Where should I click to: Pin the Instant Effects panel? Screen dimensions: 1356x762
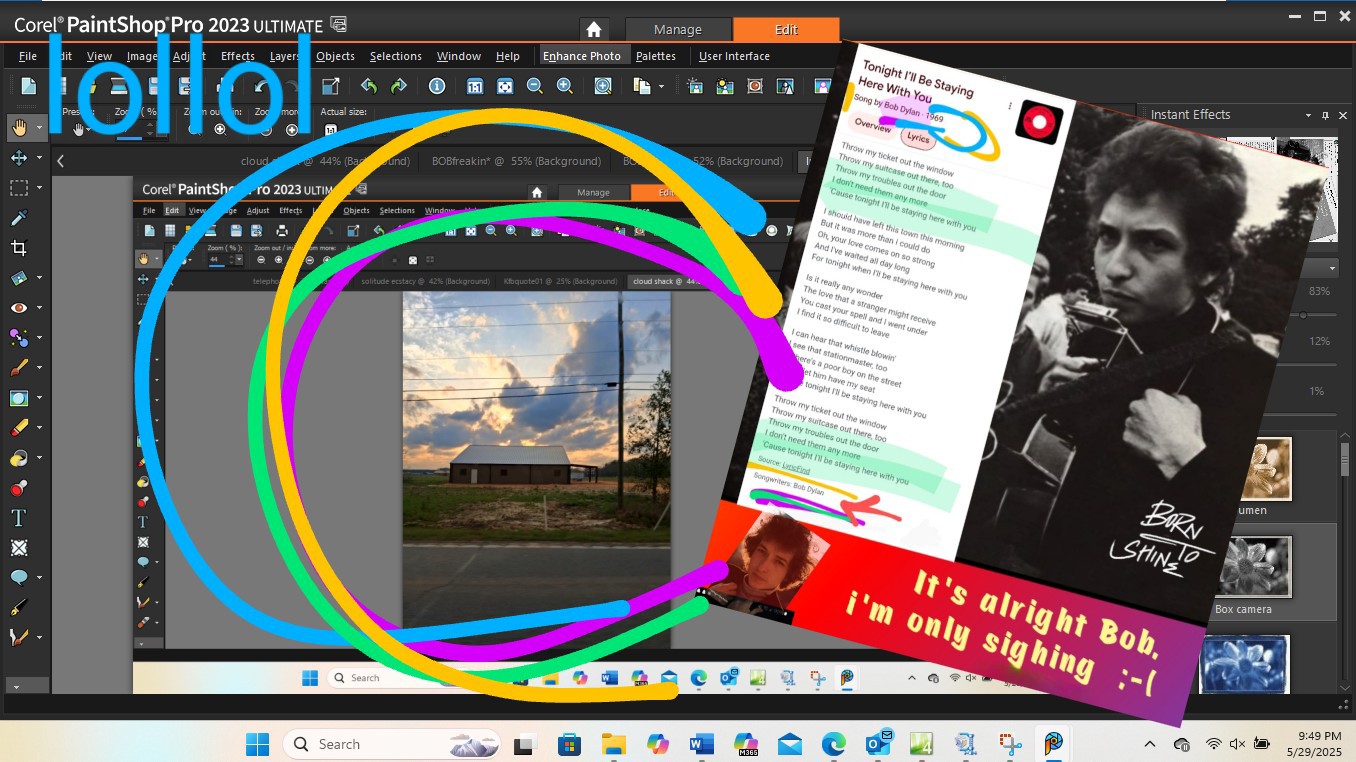[1325, 115]
